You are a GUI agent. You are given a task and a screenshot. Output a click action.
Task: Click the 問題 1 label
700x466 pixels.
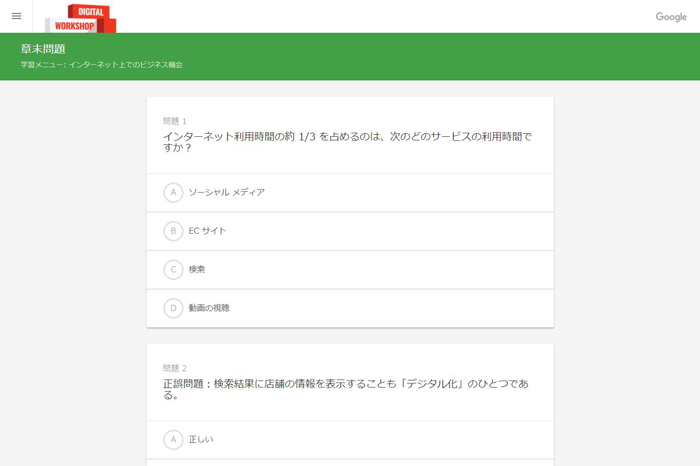(x=175, y=121)
